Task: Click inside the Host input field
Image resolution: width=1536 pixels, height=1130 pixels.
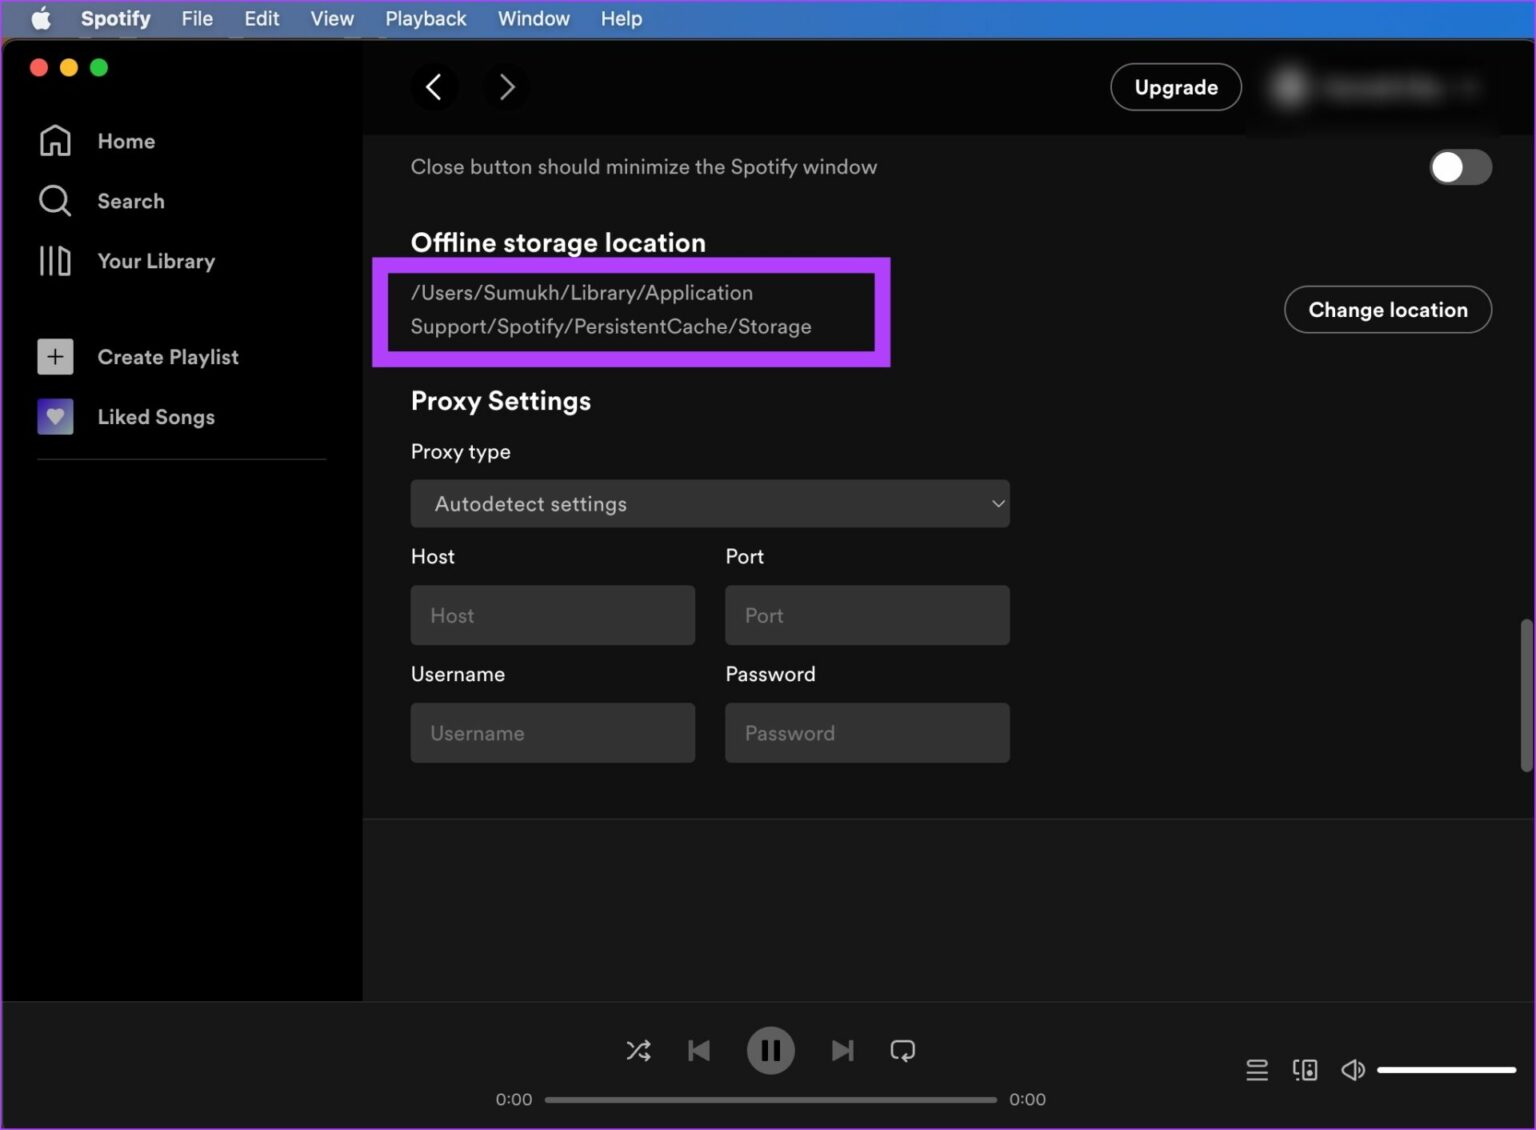Action: pyautogui.click(x=552, y=615)
